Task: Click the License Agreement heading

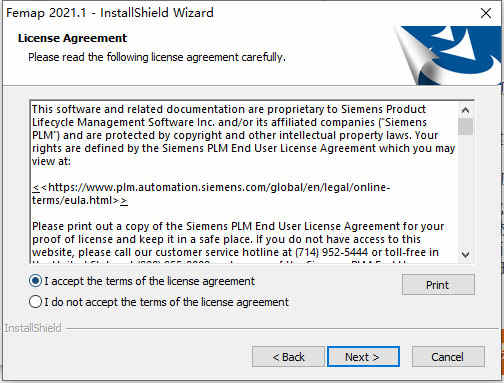Action: pyautogui.click(x=72, y=38)
